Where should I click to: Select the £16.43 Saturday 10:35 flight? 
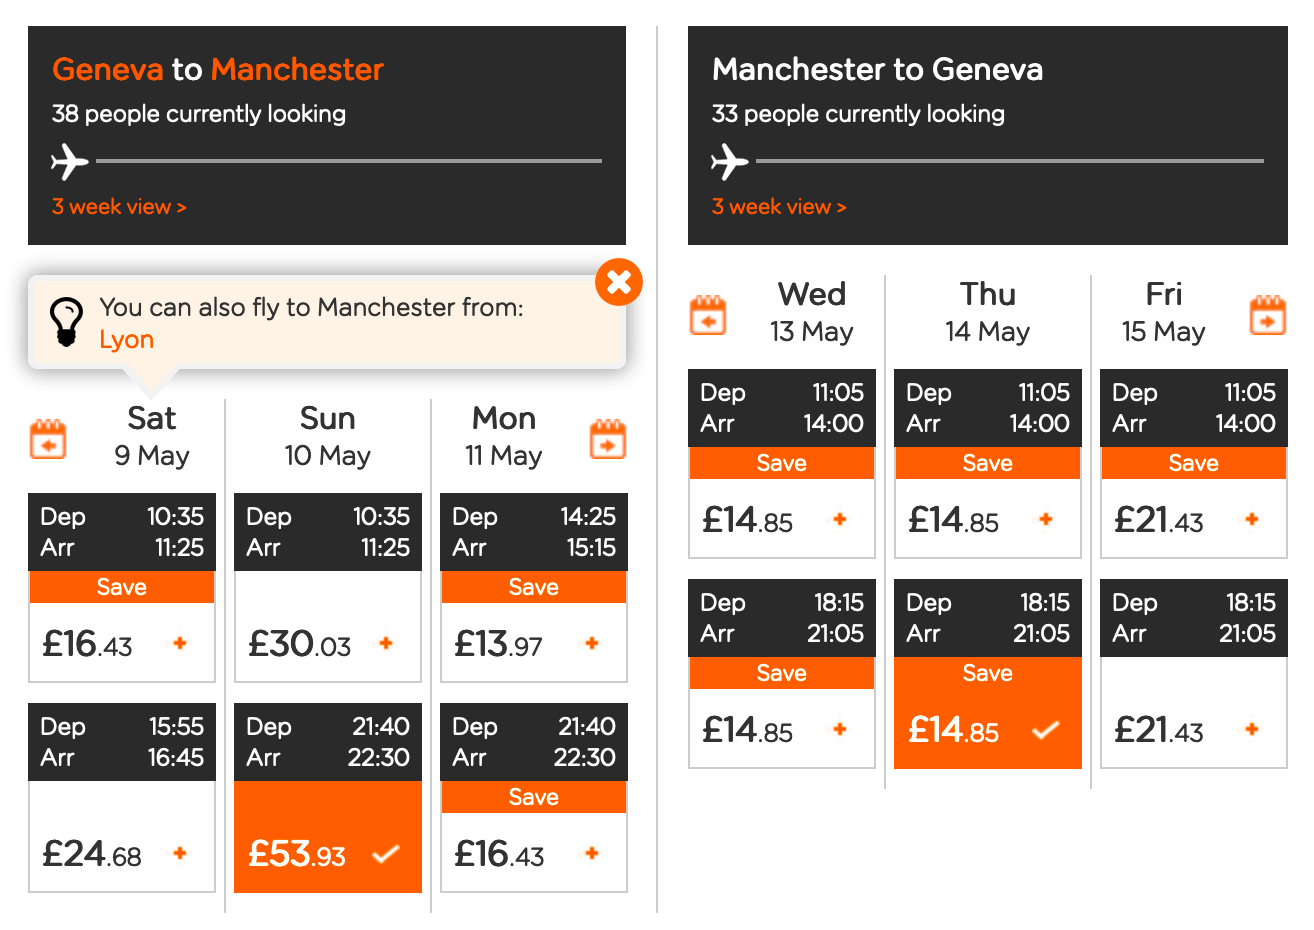[122, 643]
